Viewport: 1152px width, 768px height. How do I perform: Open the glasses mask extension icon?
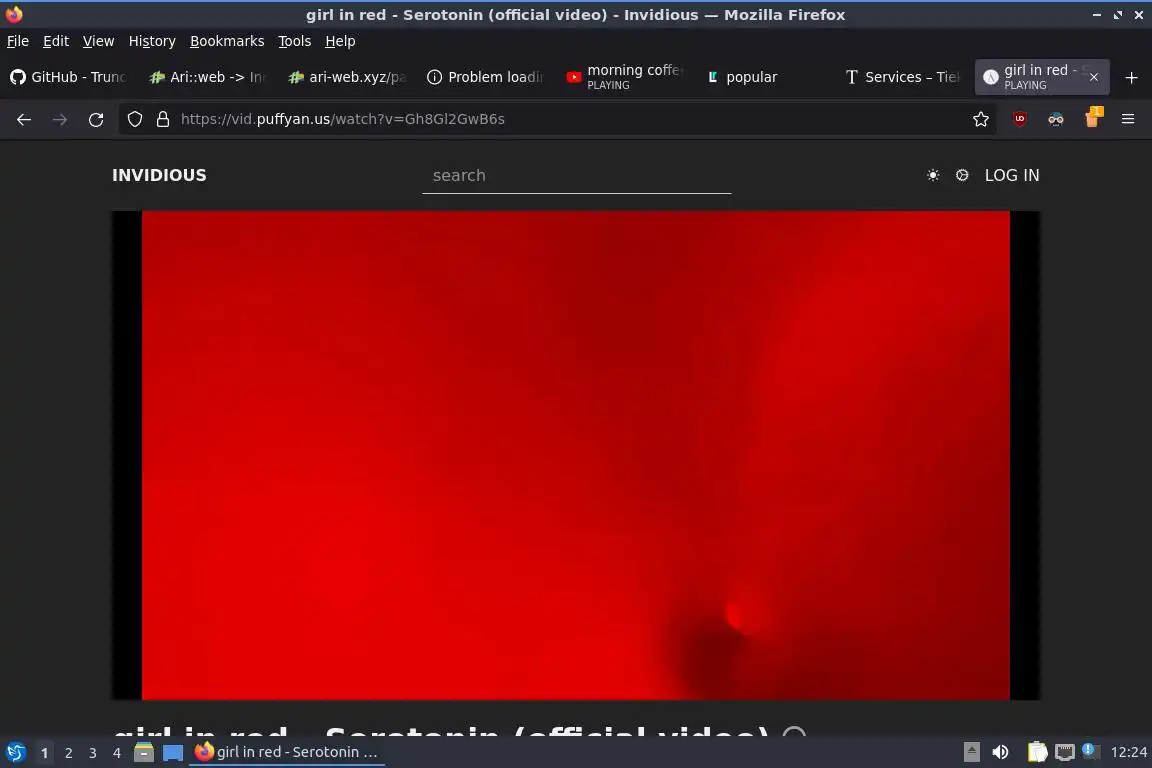click(x=1056, y=119)
